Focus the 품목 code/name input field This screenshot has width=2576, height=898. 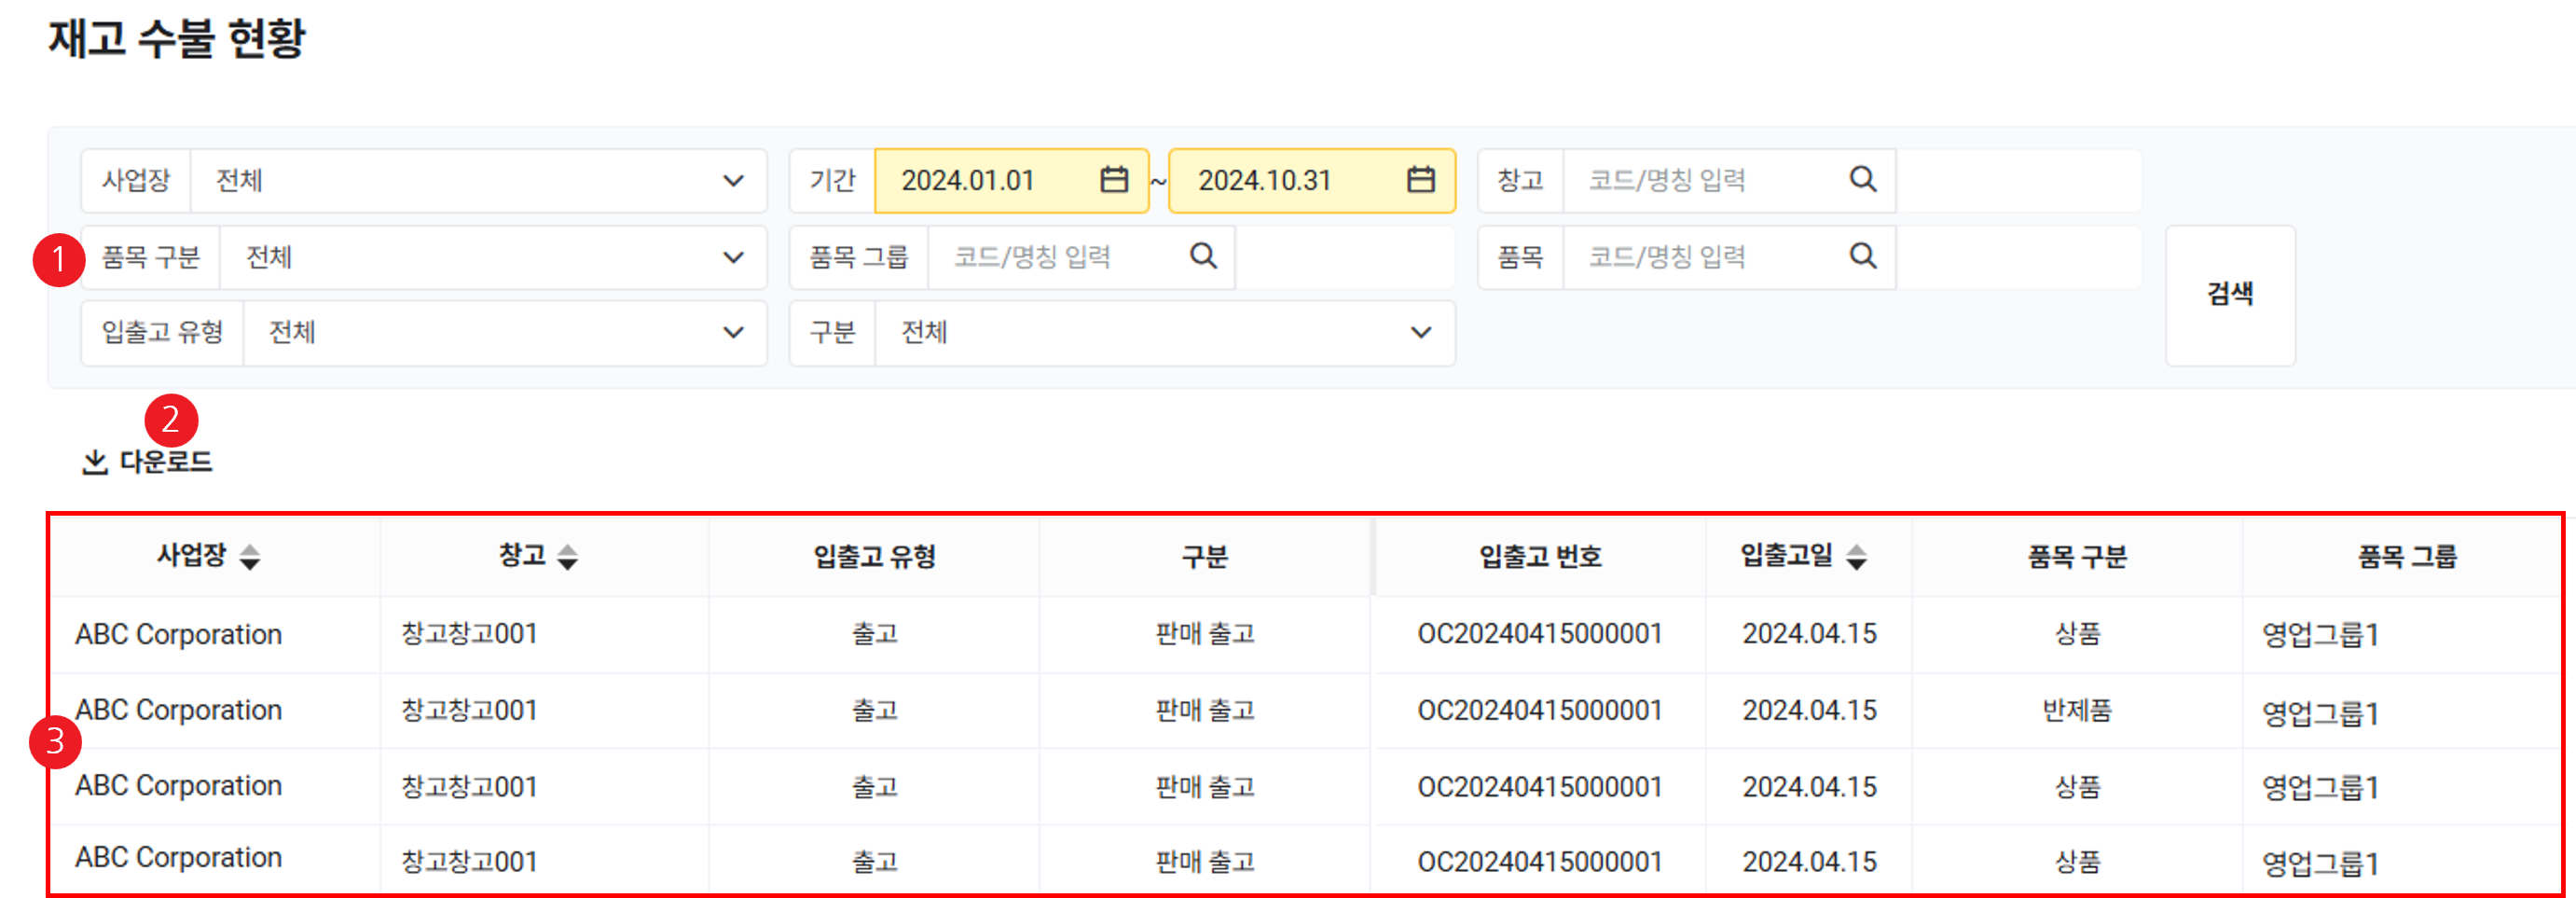(x=1700, y=258)
